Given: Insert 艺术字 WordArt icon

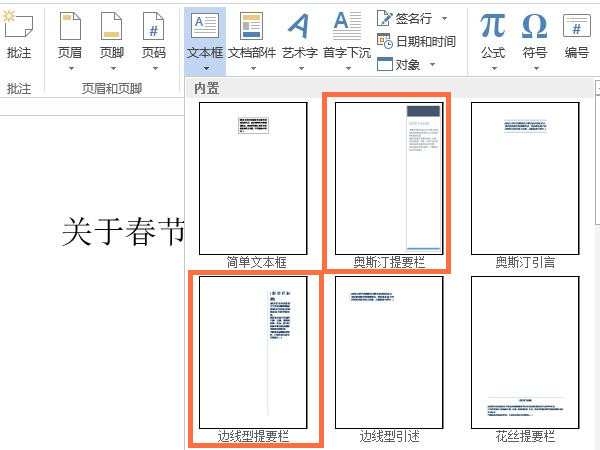Looking at the screenshot, I should coord(299,26).
